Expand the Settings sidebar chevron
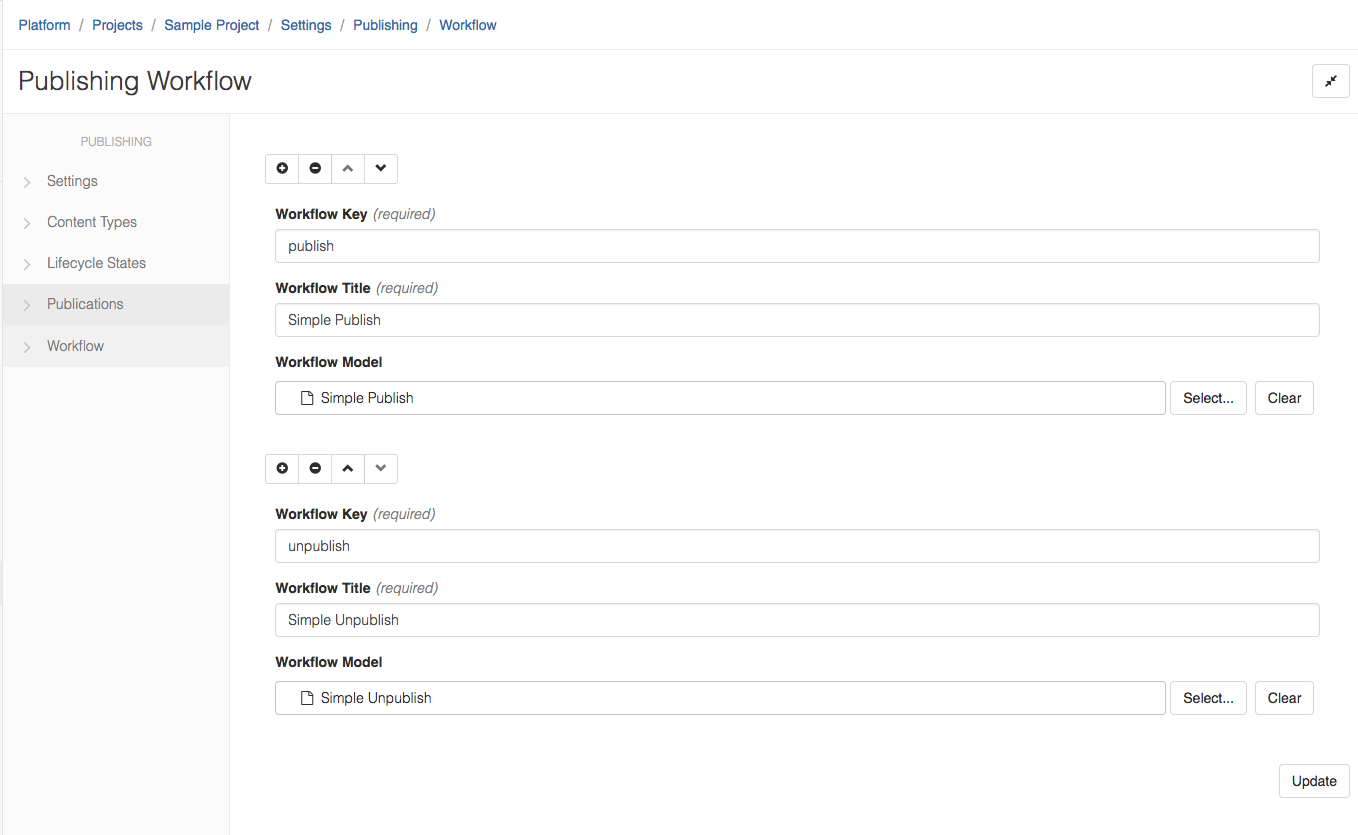This screenshot has width=1358, height=835. click(27, 182)
